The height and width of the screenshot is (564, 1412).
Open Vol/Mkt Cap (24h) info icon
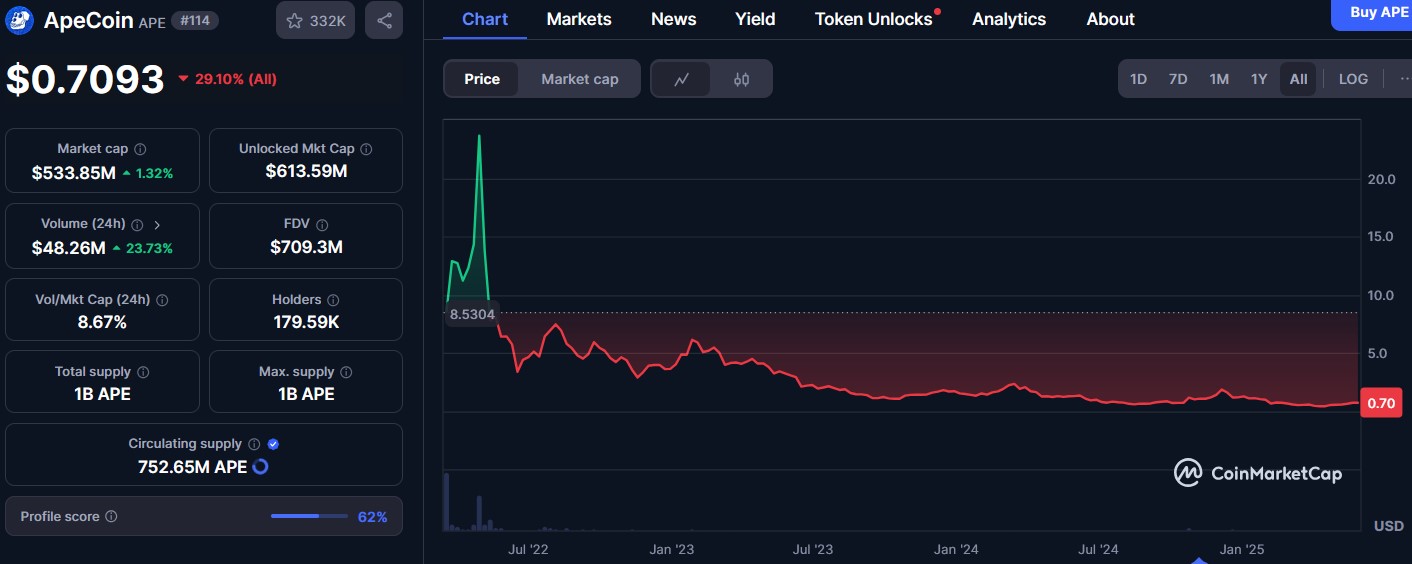pyautogui.click(x=162, y=300)
